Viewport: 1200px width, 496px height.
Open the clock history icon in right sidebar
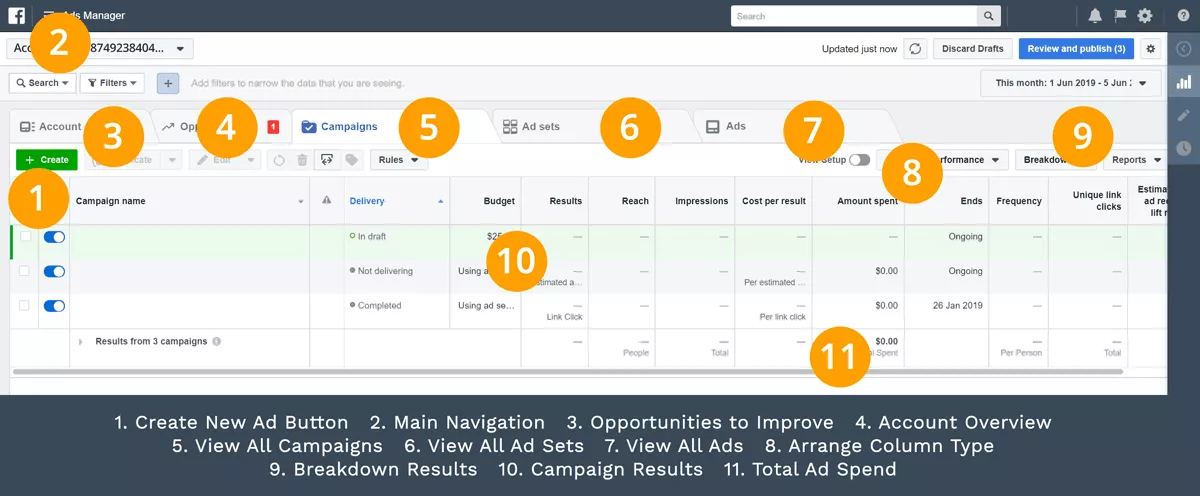pyautogui.click(x=1184, y=148)
